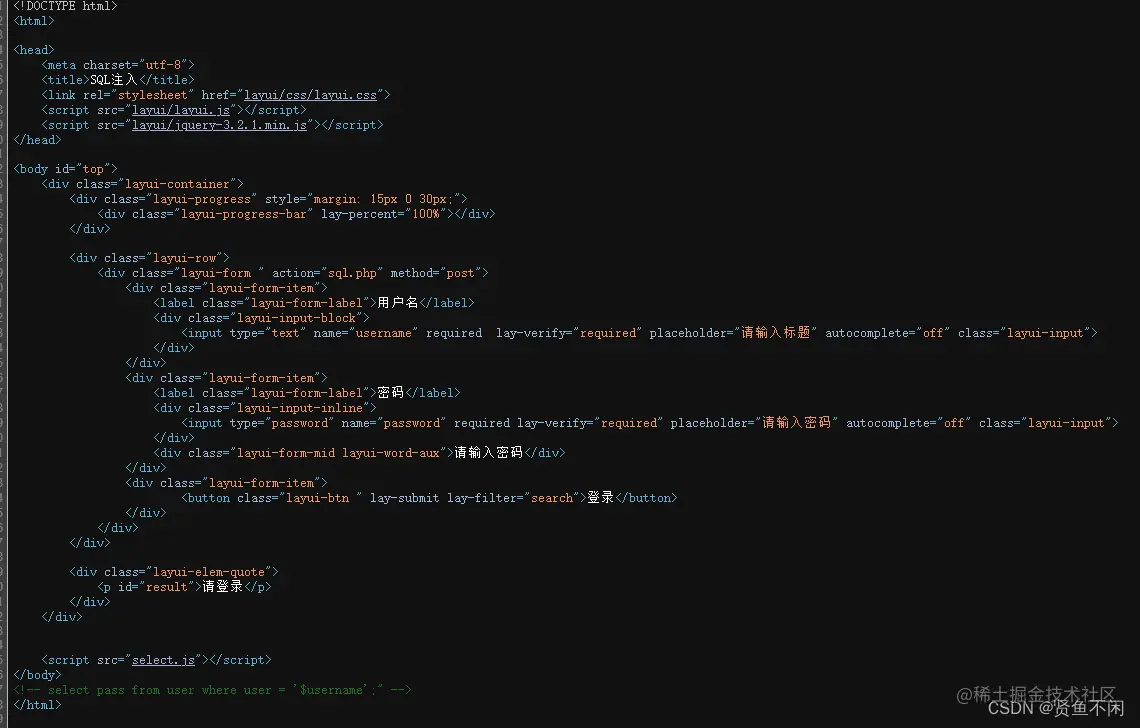1140x728 pixels.
Task: Click the "layui-row" class value
Action: 185,258
